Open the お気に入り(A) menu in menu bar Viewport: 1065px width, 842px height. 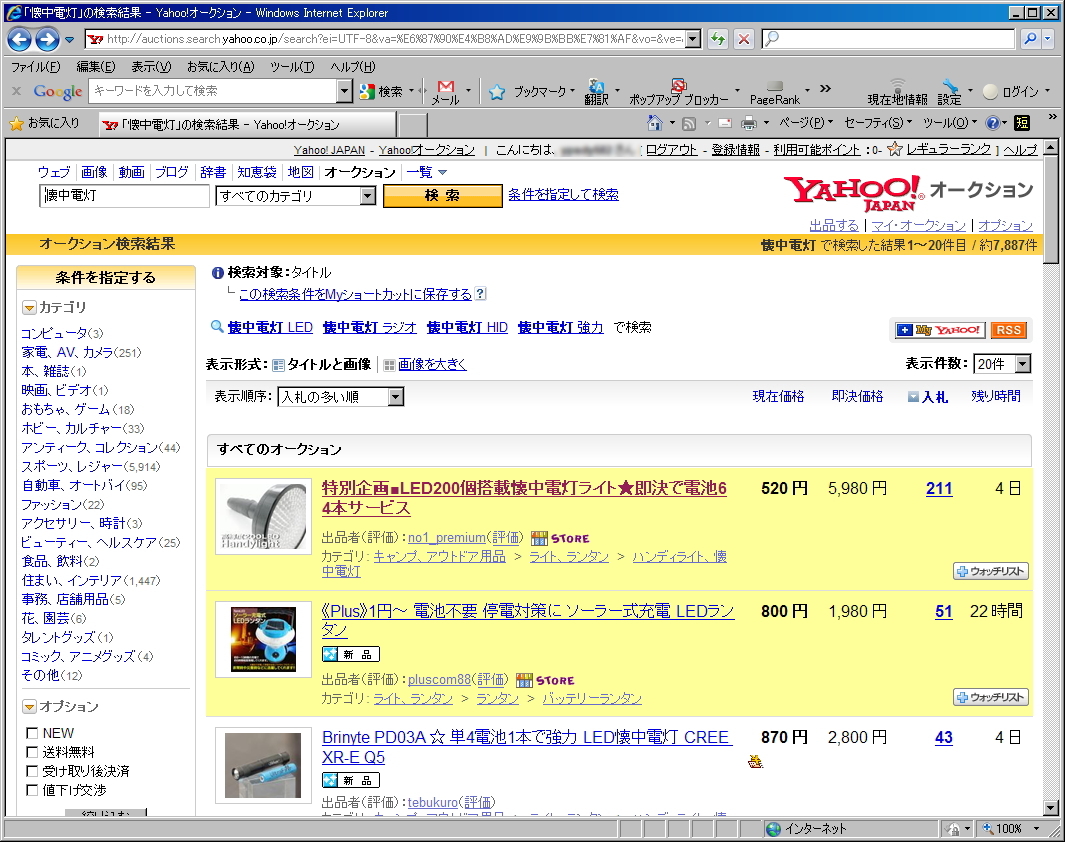point(220,66)
